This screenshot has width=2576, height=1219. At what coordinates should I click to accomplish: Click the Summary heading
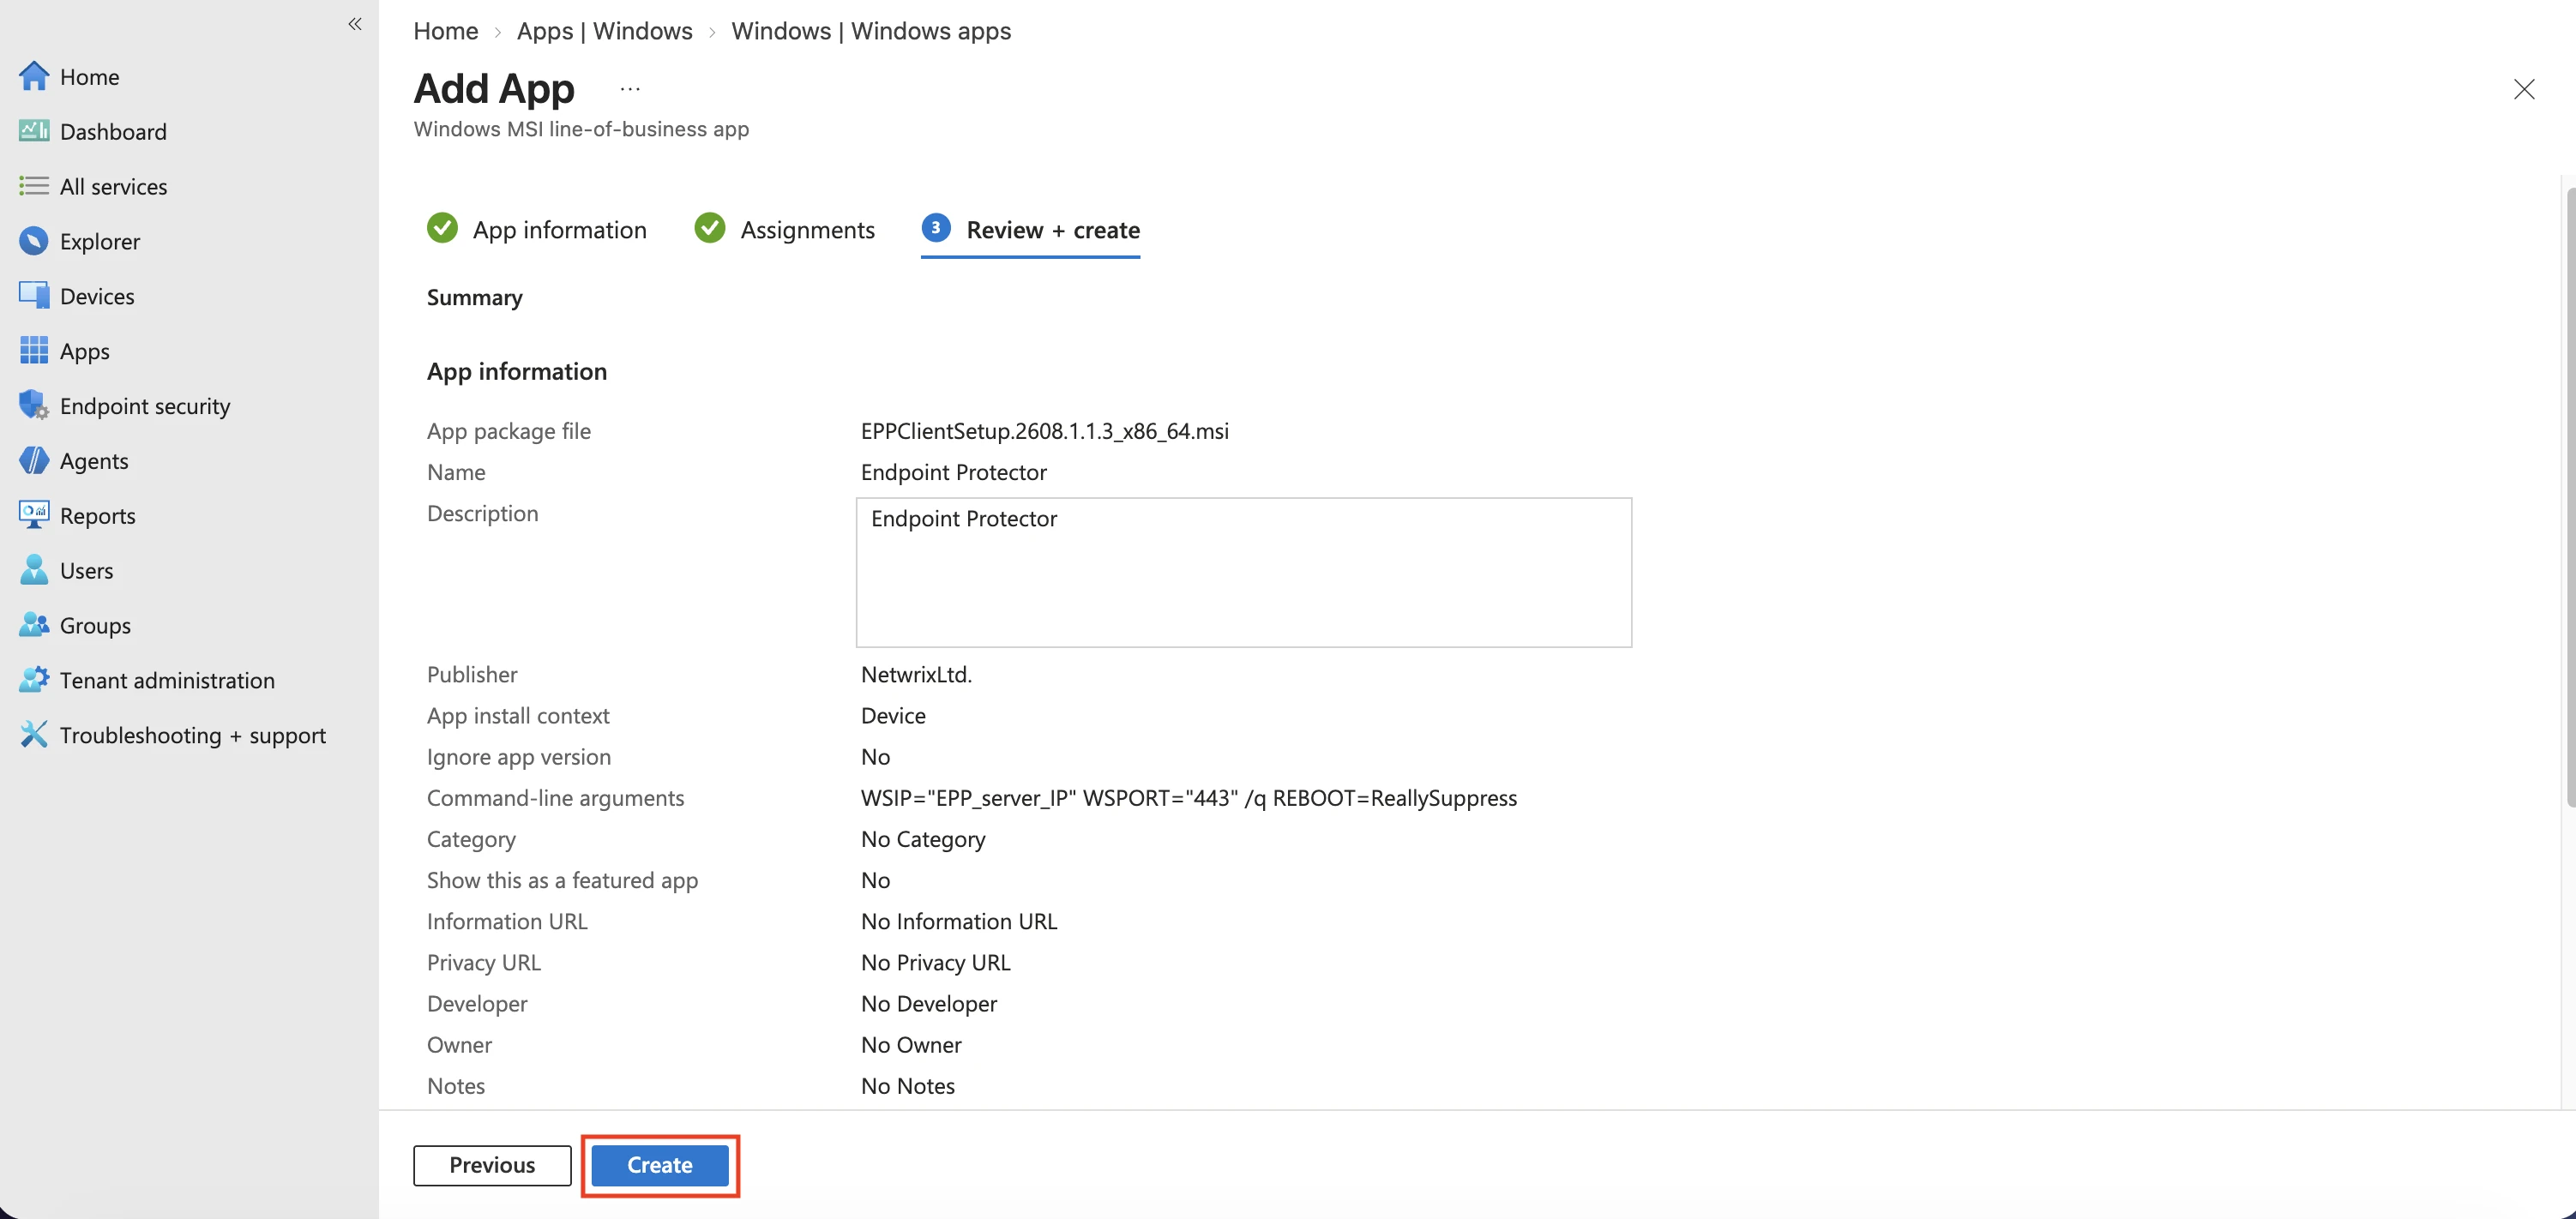click(x=475, y=297)
